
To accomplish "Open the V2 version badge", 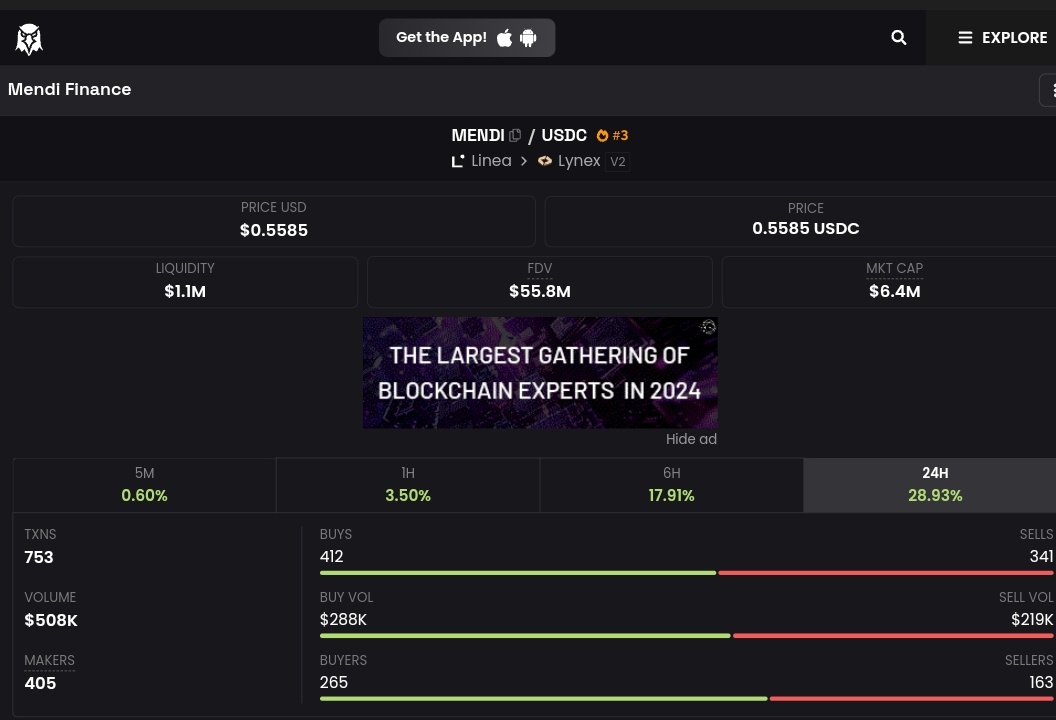I will pyautogui.click(x=617, y=161).
